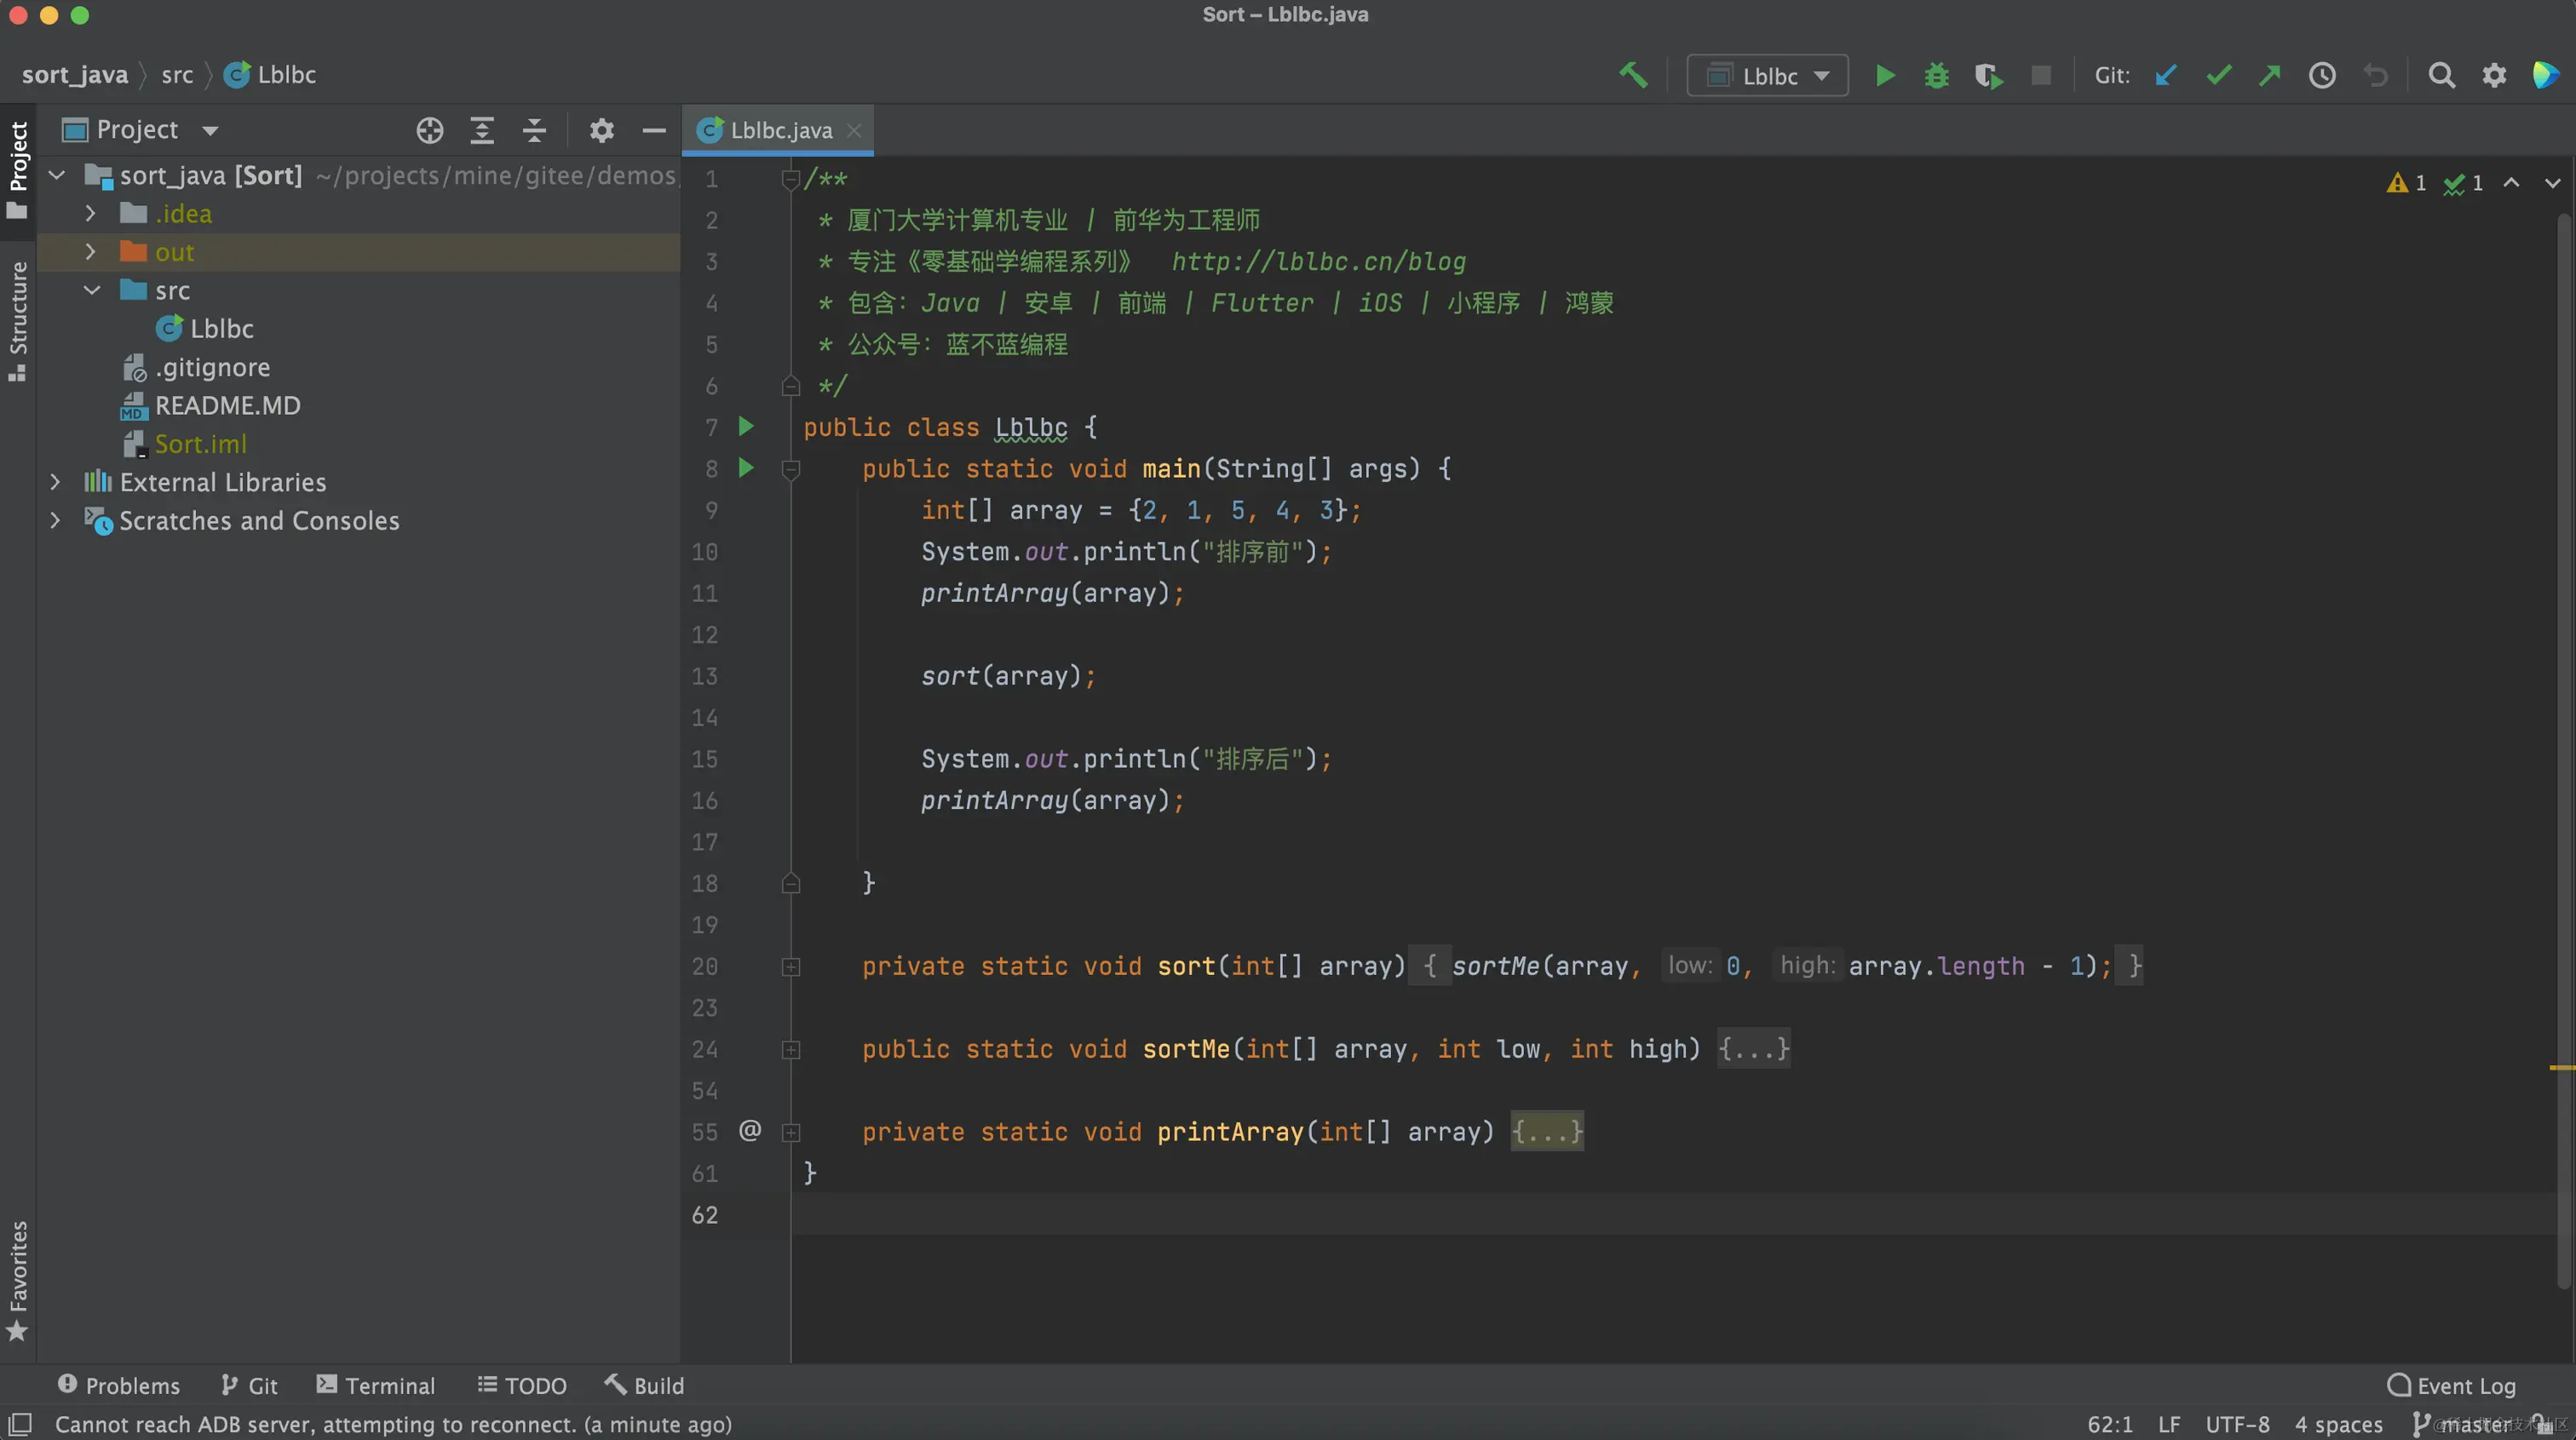
Task: Open the Problems tool window tab
Action: tap(118, 1385)
